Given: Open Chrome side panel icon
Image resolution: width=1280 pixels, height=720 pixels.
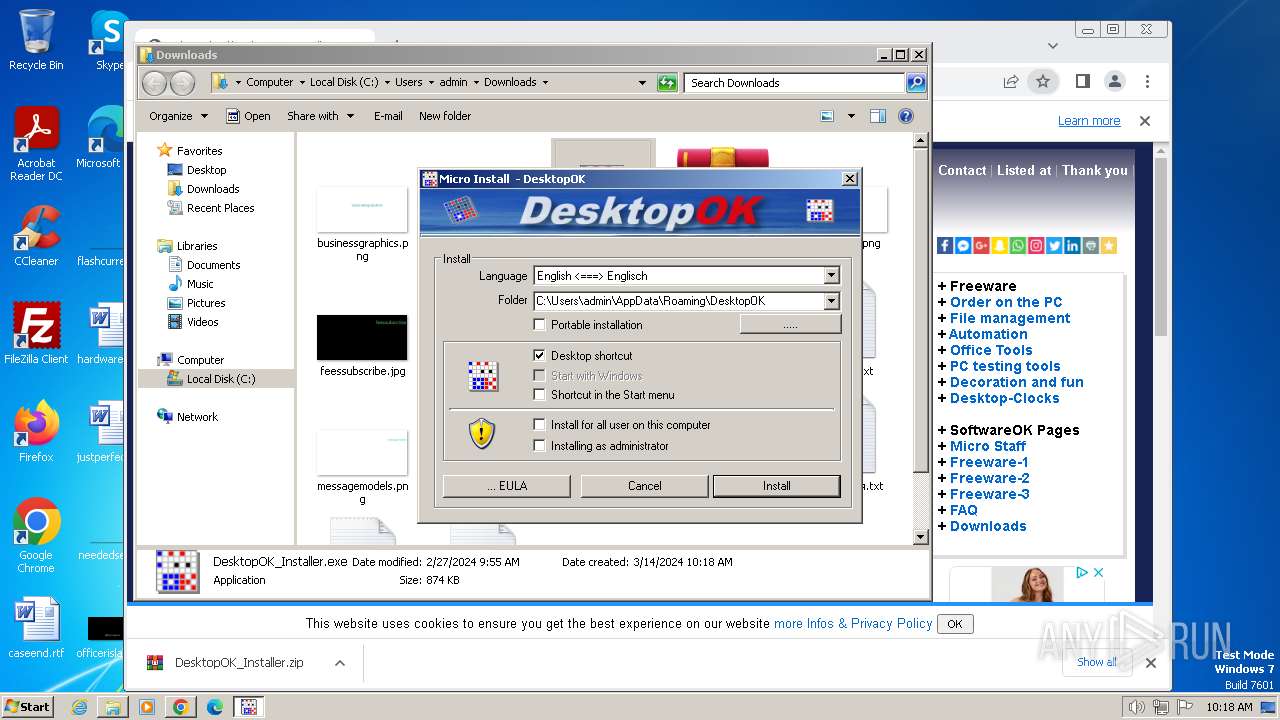Looking at the screenshot, I should pos(1082,81).
